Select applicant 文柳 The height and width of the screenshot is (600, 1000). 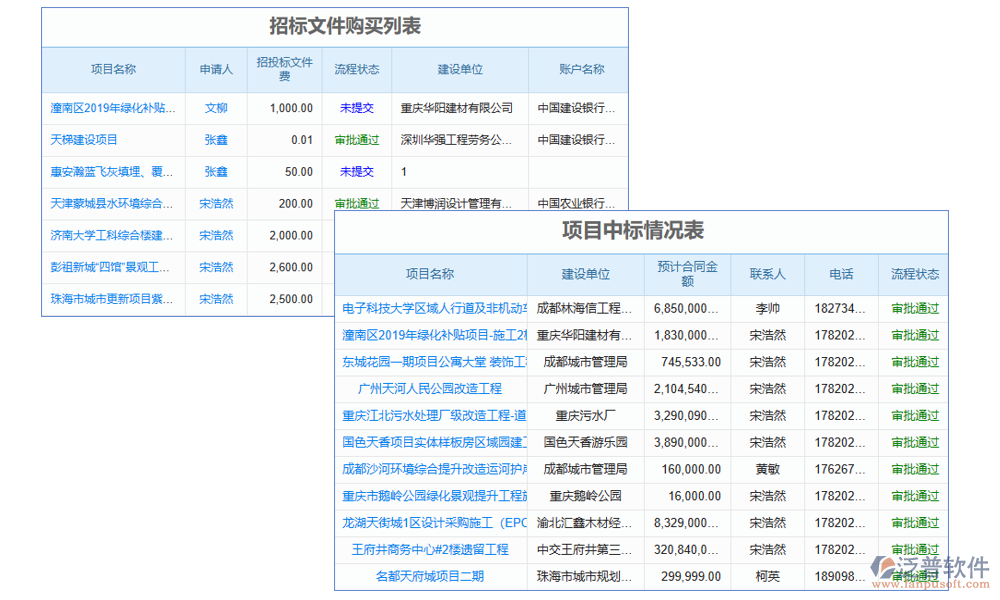[215, 108]
